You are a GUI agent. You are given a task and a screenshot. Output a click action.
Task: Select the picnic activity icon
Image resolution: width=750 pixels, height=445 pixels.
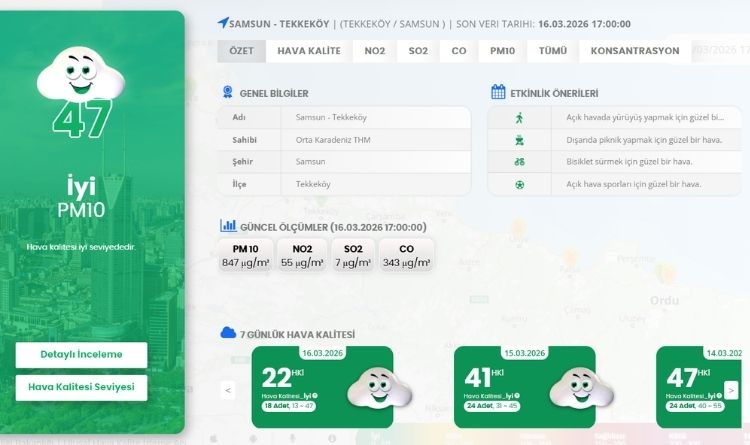519,140
